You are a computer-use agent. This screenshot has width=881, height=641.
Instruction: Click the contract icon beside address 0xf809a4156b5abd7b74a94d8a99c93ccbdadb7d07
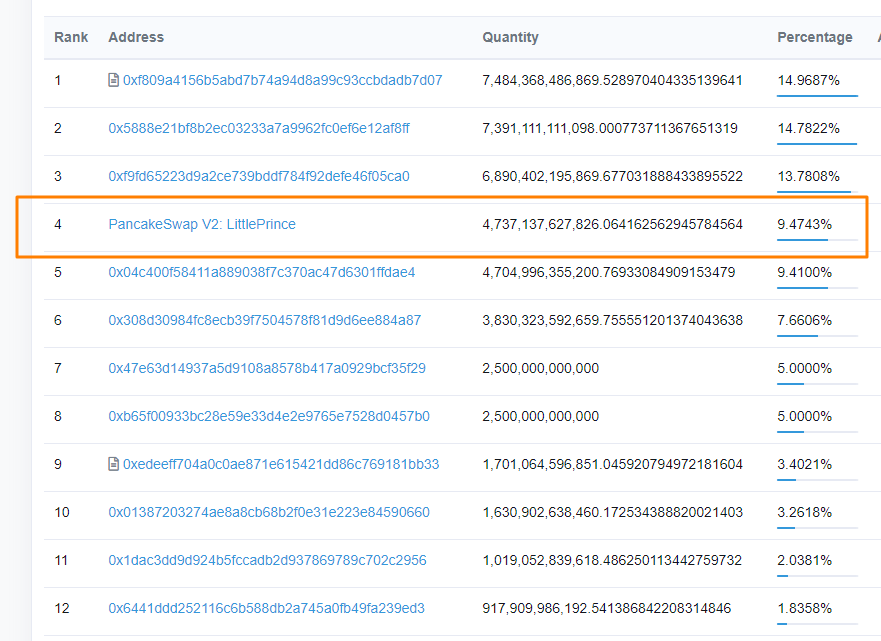click(x=113, y=80)
